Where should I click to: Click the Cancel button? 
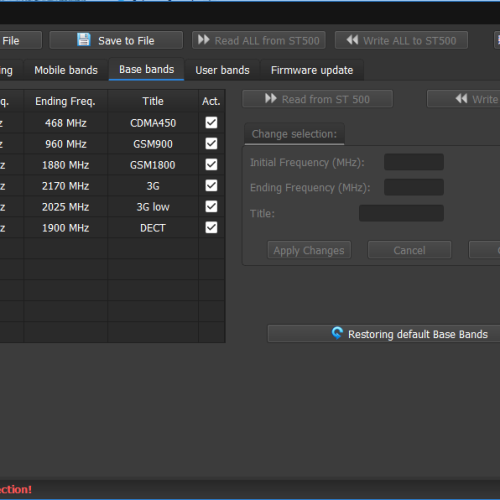point(409,250)
